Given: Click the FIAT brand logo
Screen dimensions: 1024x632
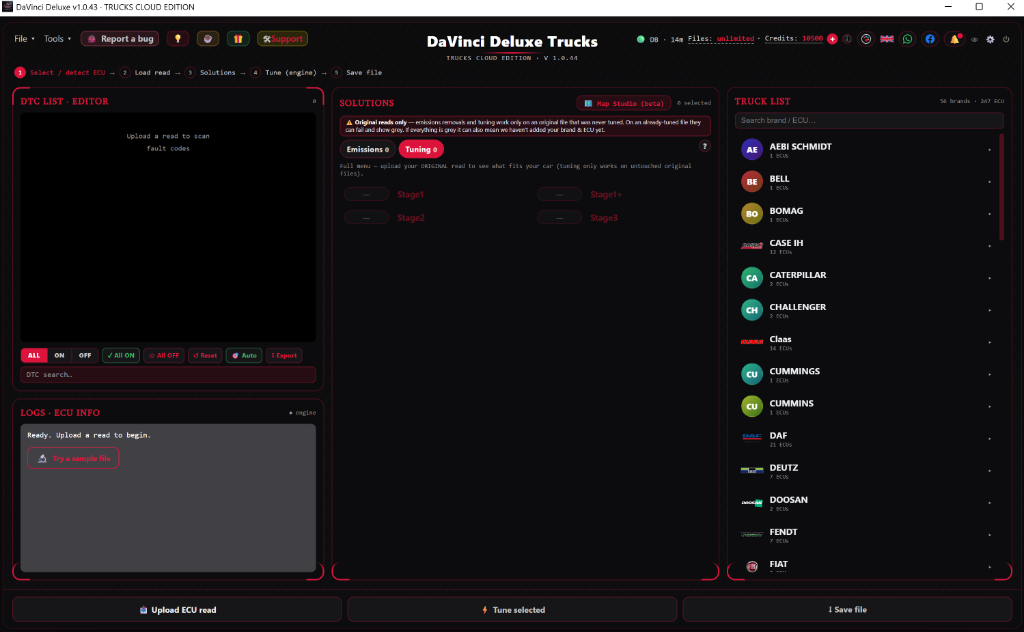Looking at the screenshot, I should 752,566.
